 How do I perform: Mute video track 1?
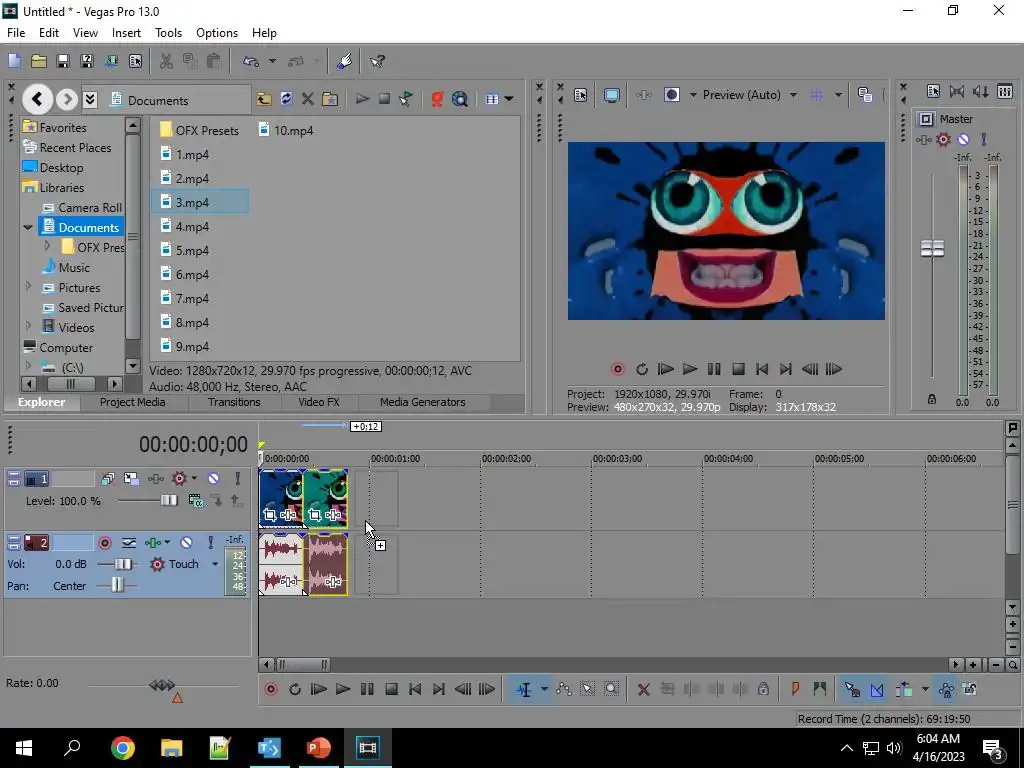point(214,479)
